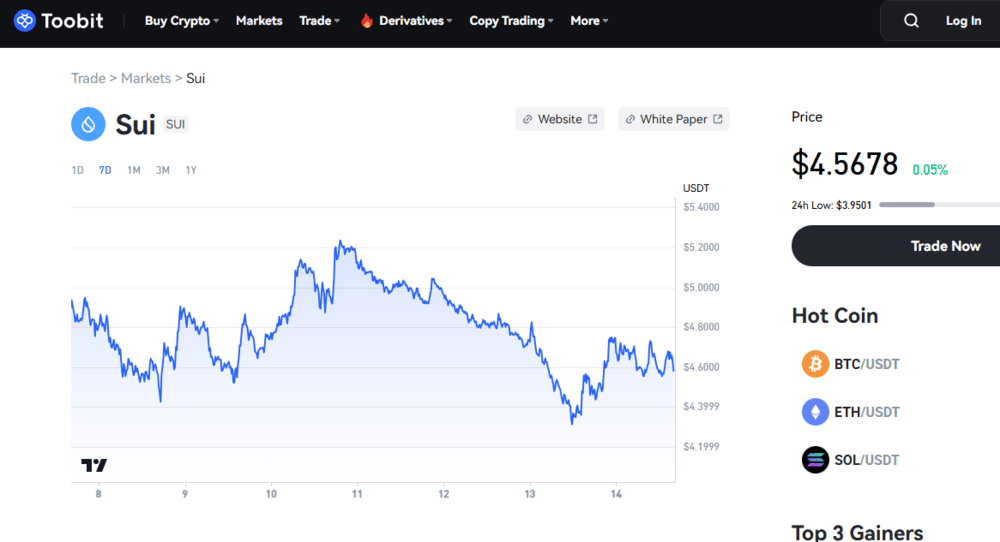Click the $4.3999 y-axis label
This screenshot has height=542, width=1000.
(701, 407)
